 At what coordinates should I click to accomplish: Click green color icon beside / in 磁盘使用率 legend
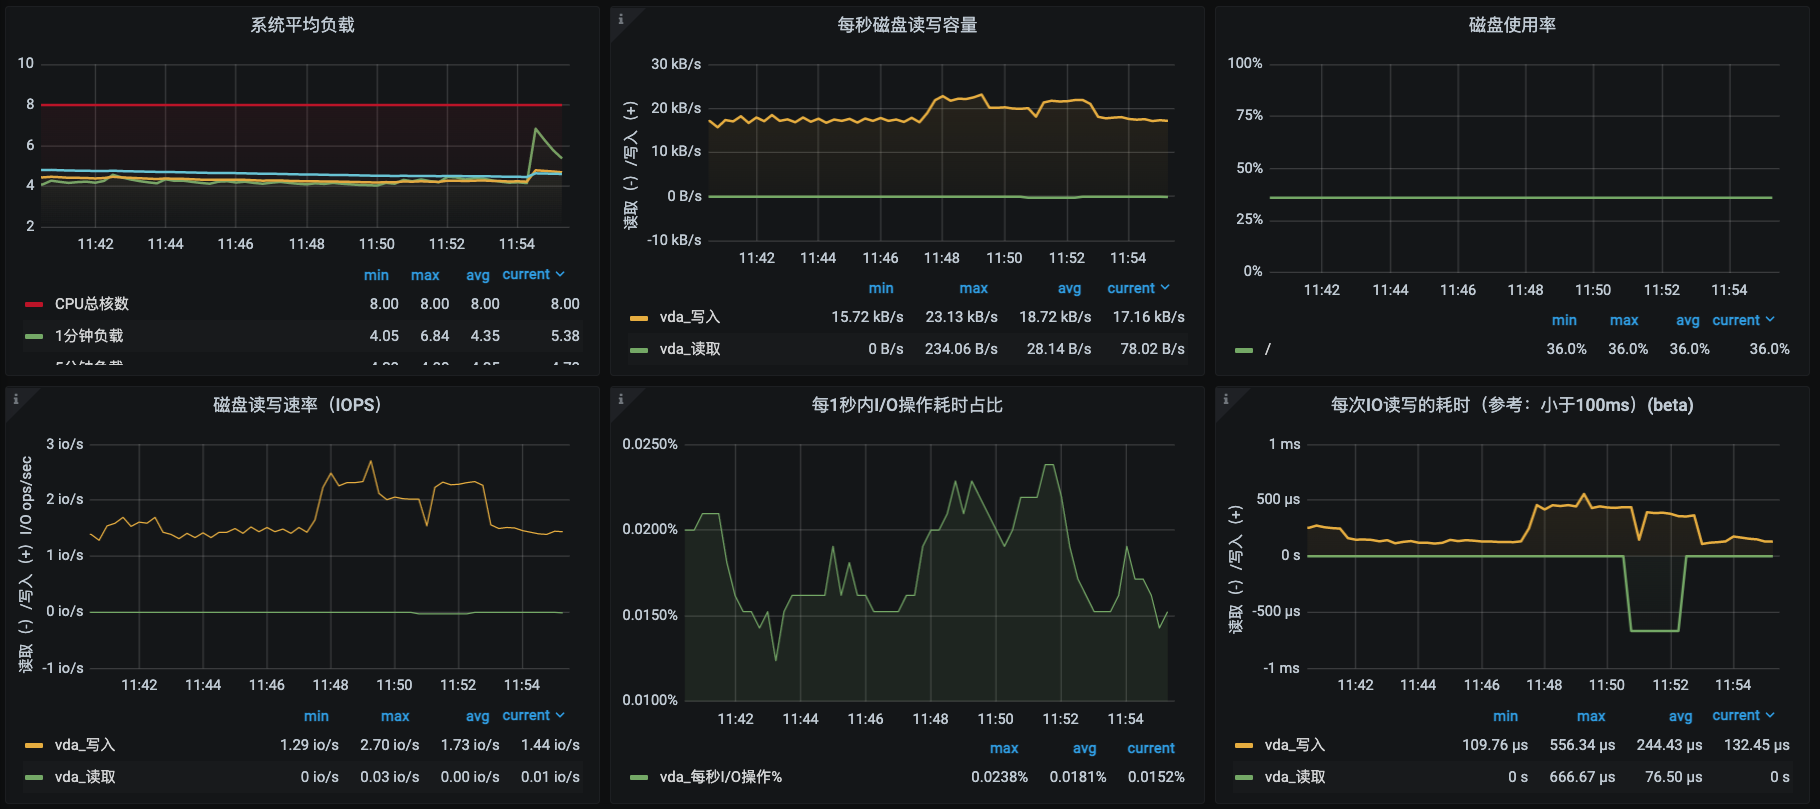(1244, 350)
